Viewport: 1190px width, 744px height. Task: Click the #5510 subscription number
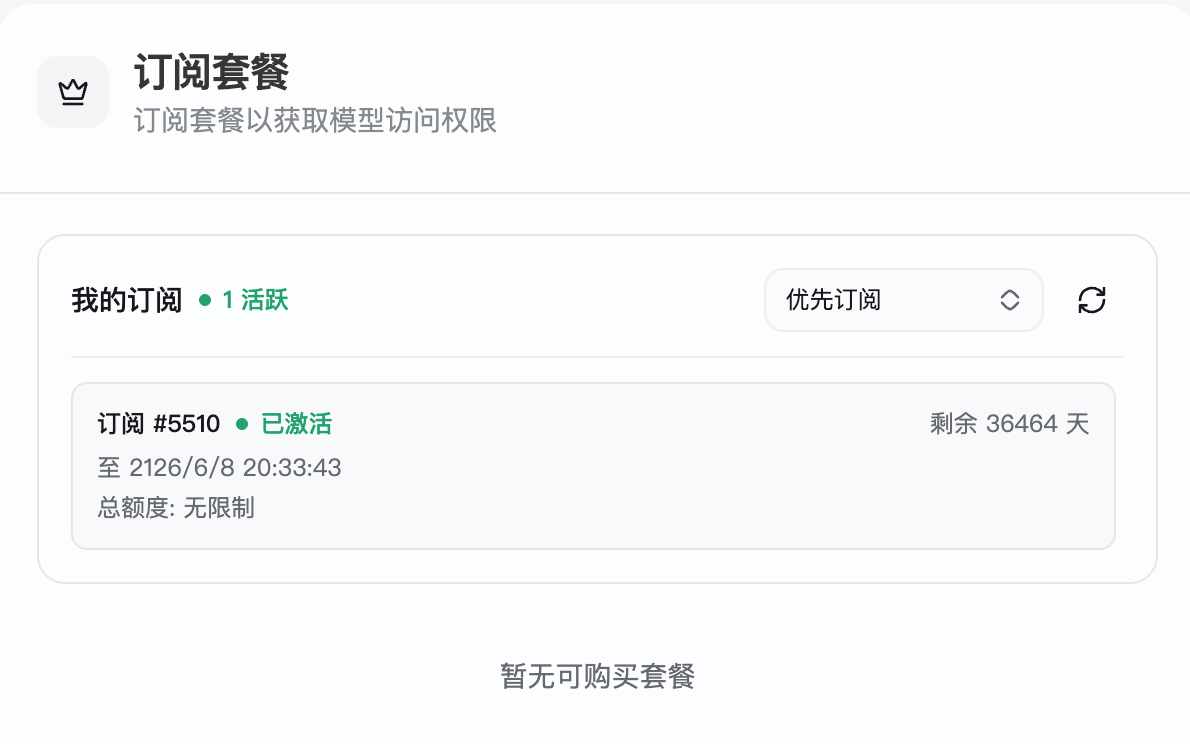(x=187, y=424)
